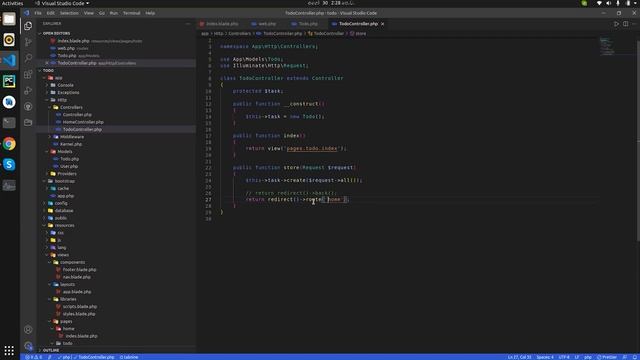
Task: Open nav.blade.php in components folder
Action: [77, 277]
